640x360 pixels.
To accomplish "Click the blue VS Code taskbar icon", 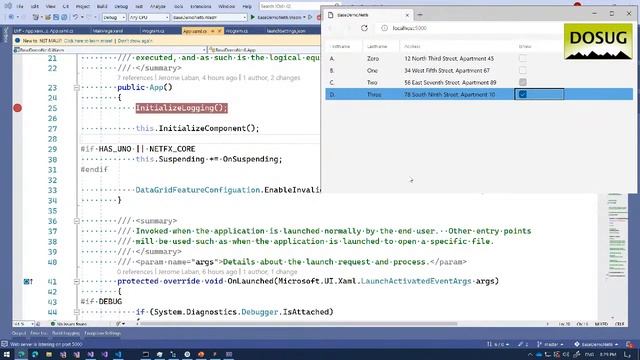I will coord(118,355).
